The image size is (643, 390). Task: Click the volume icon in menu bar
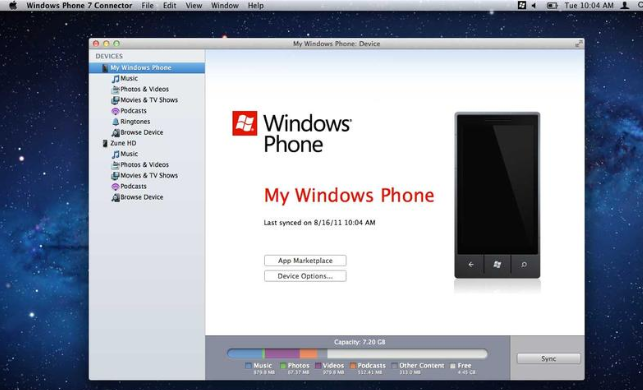tap(534, 5)
